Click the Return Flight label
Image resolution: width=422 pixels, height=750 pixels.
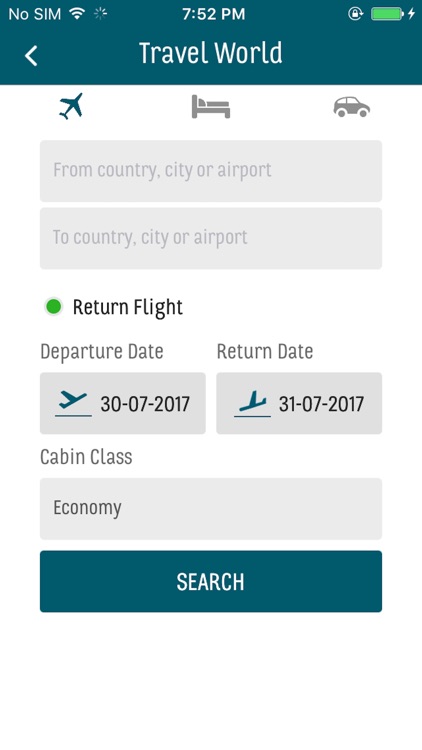(128, 308)
